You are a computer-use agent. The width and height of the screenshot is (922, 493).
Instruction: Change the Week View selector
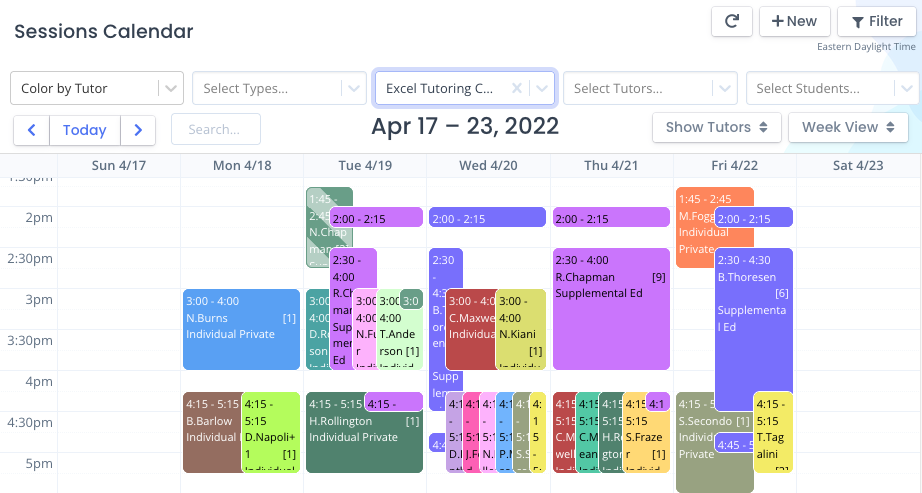click(848, 127)
